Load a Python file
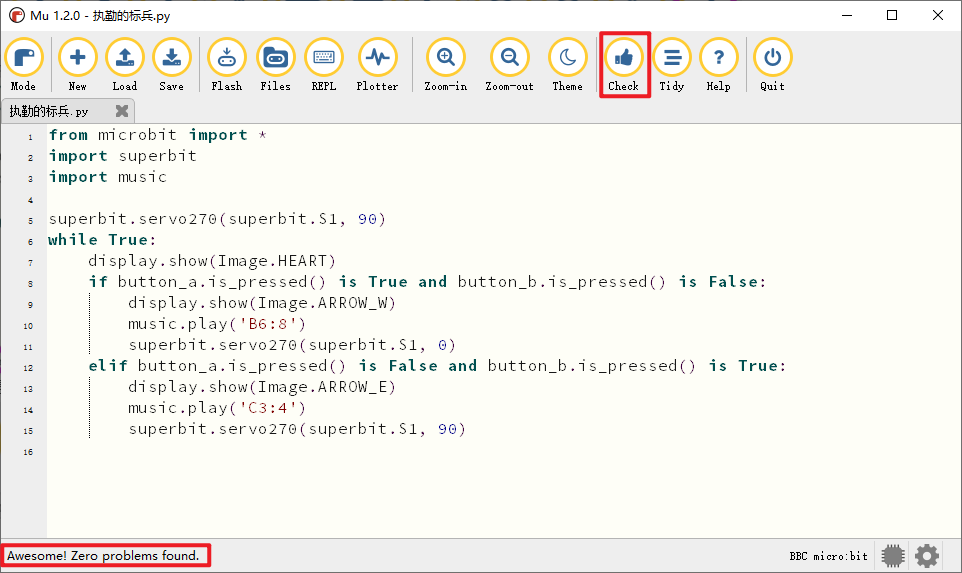962x573 pixels. point(125,64)
